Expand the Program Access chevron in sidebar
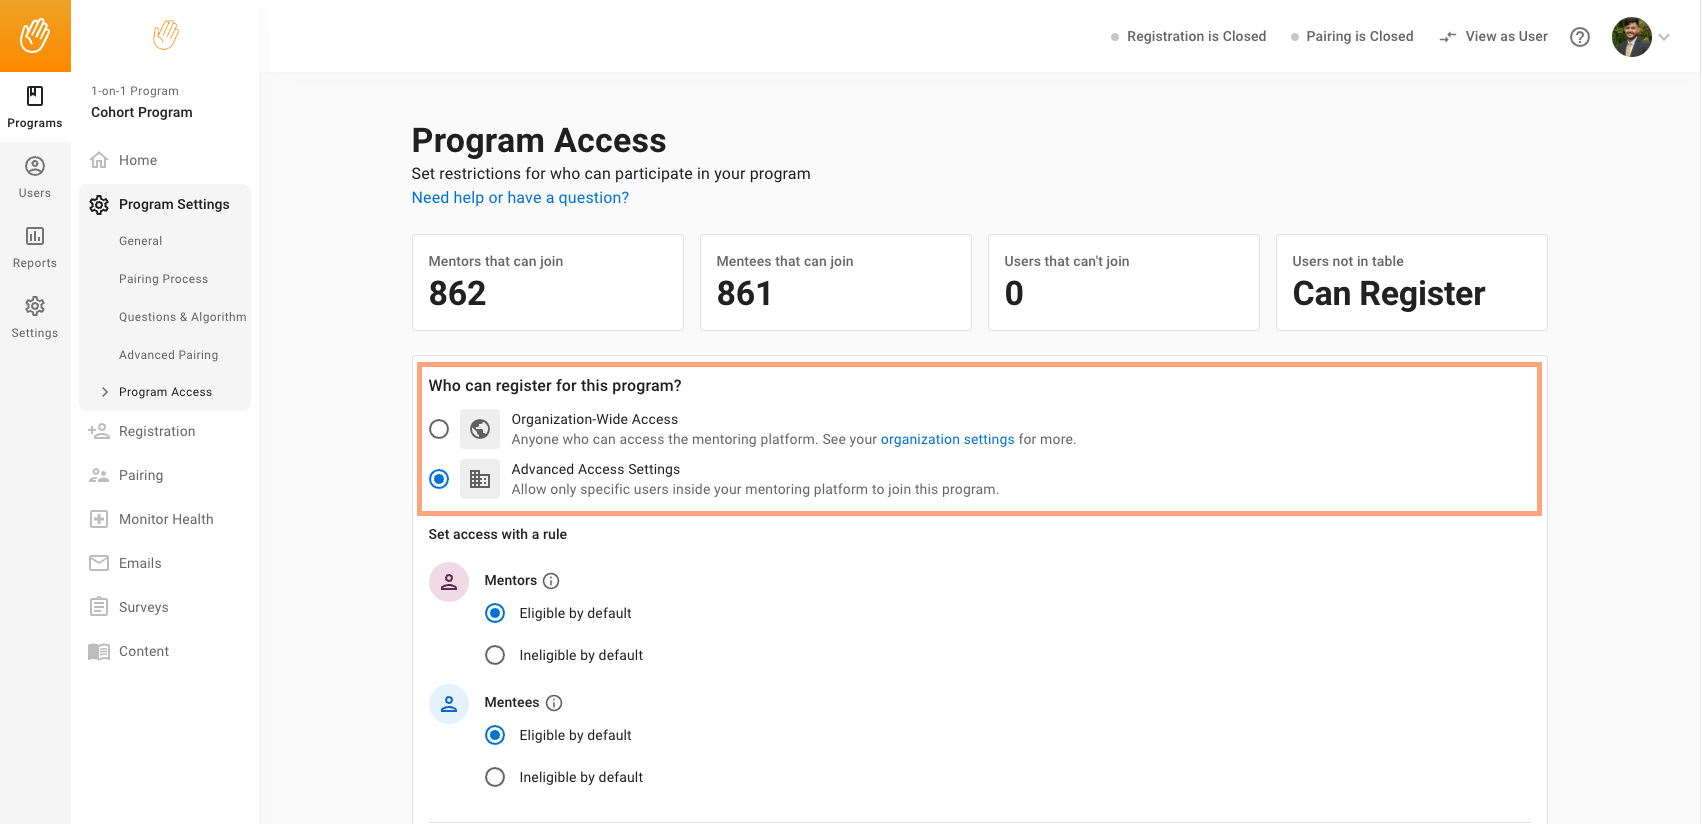 coord(105,392)
